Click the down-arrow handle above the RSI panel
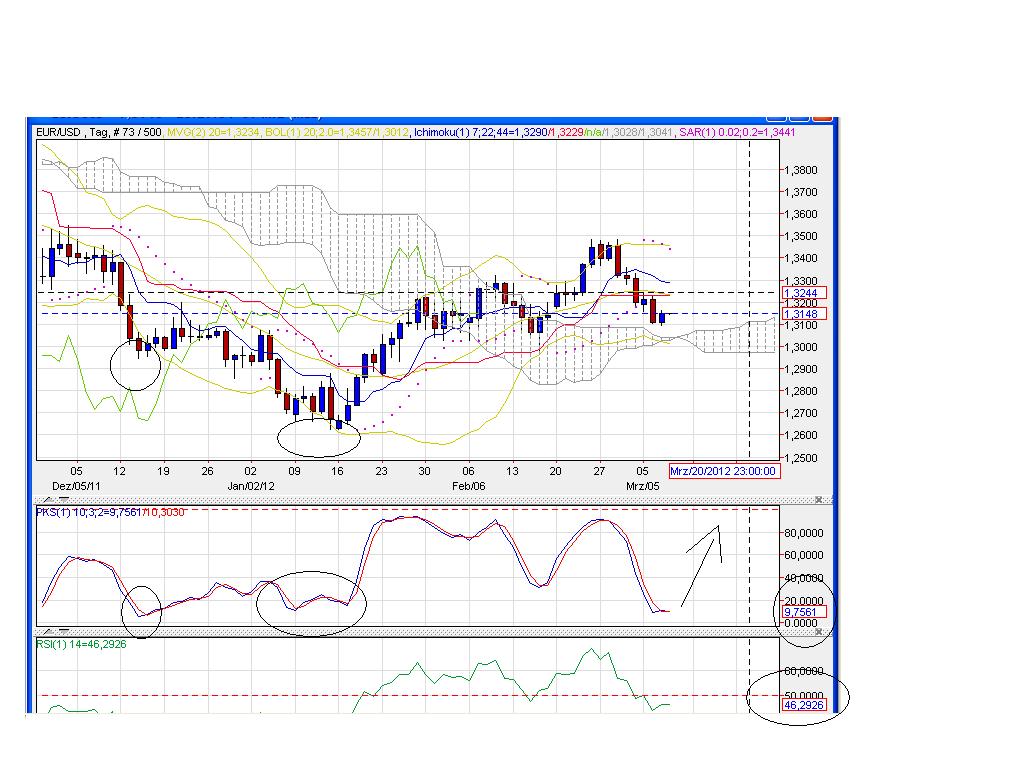 pos(64,632)
